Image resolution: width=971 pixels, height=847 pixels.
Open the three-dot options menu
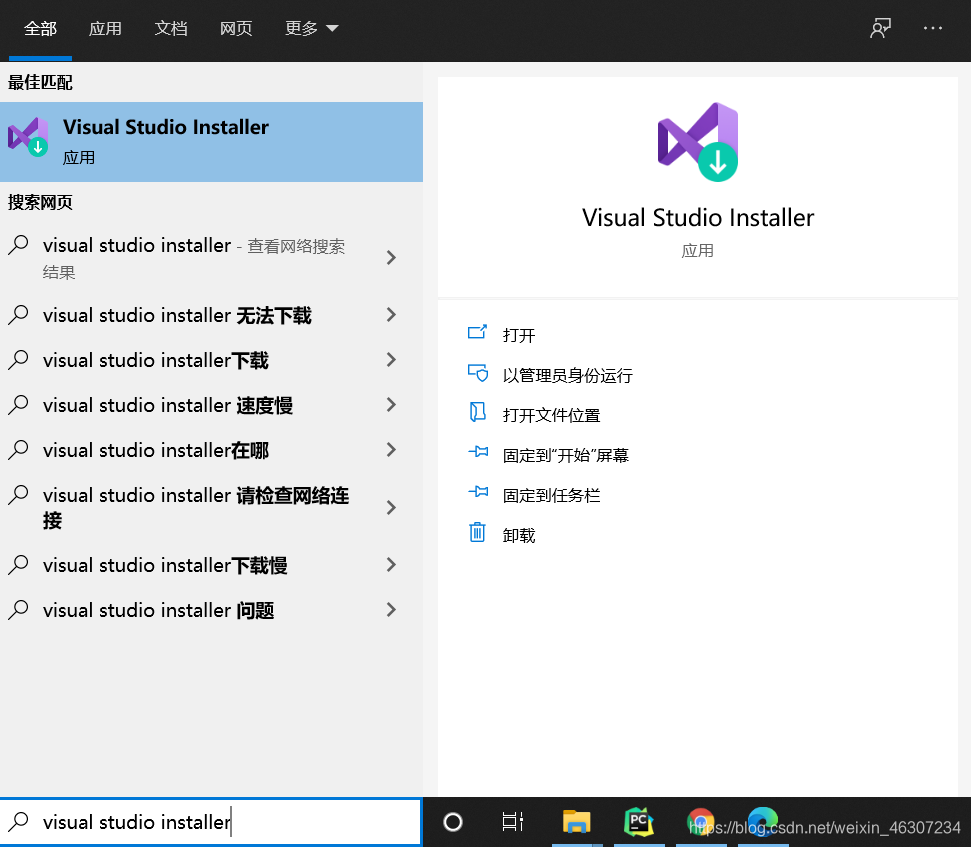pyautogui.click(x=933, y=28)
